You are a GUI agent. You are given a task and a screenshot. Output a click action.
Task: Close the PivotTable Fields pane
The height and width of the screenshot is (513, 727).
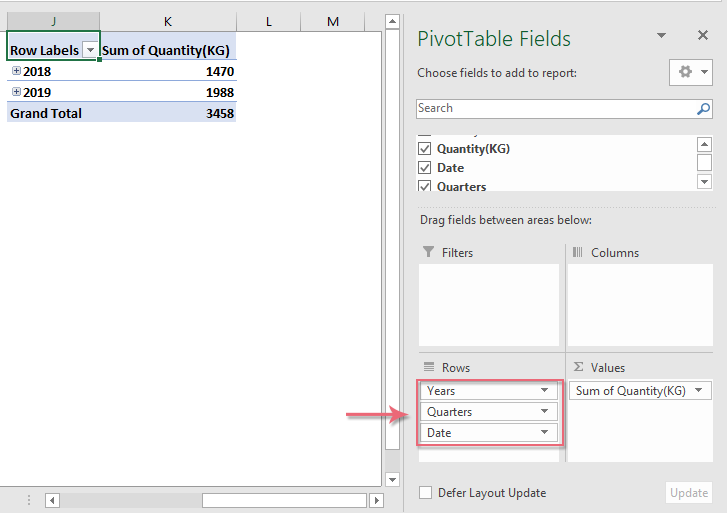[x=702, y=36]
